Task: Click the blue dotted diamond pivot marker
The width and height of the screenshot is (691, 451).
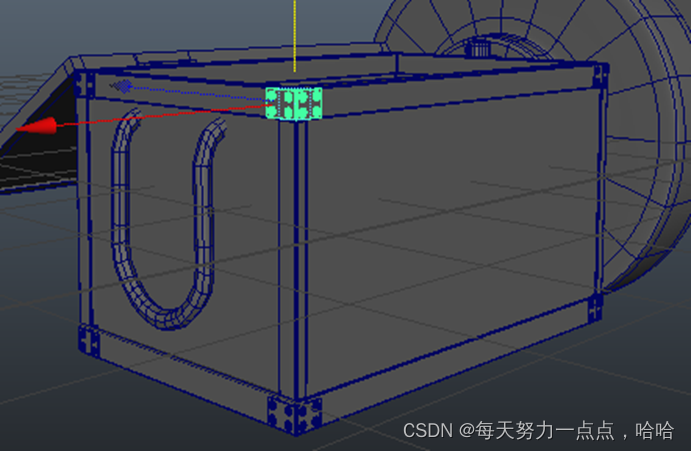Action: pyautogui.click(x=122, y=86)
